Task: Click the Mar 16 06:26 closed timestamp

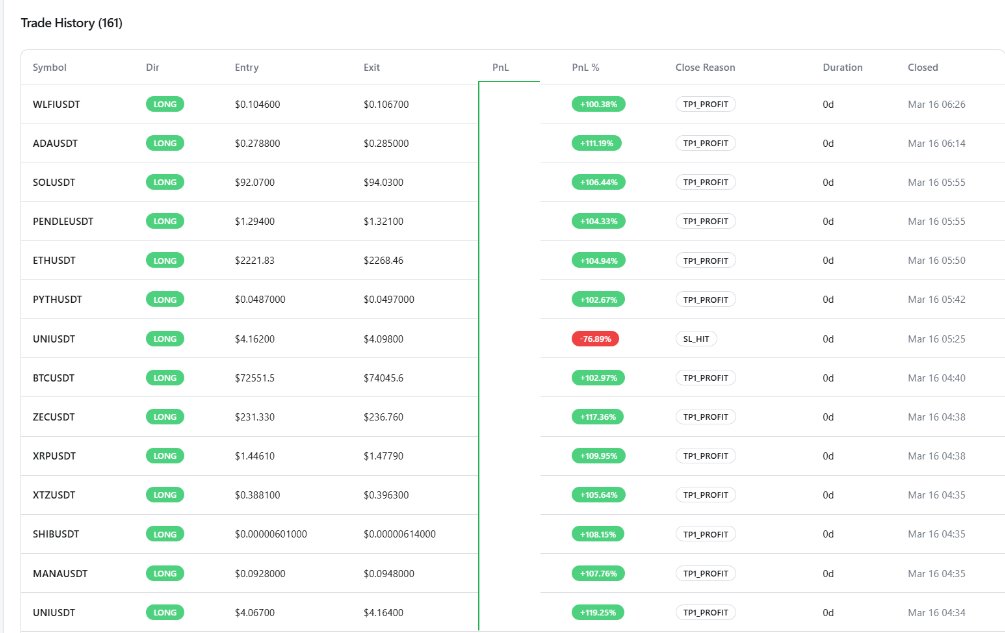Action: click(936, 104)
